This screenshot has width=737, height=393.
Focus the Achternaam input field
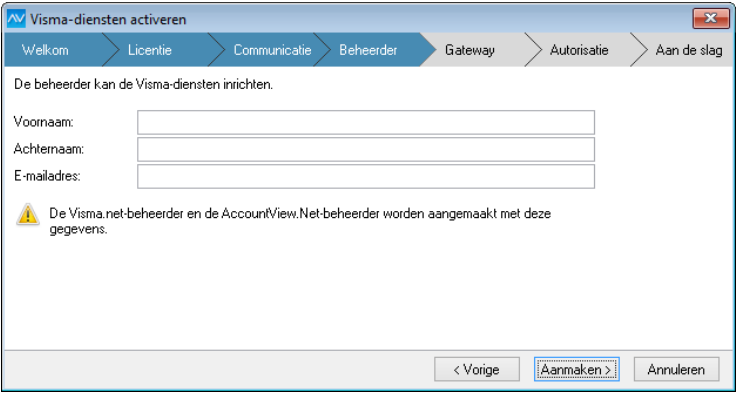tap(366, 149)
